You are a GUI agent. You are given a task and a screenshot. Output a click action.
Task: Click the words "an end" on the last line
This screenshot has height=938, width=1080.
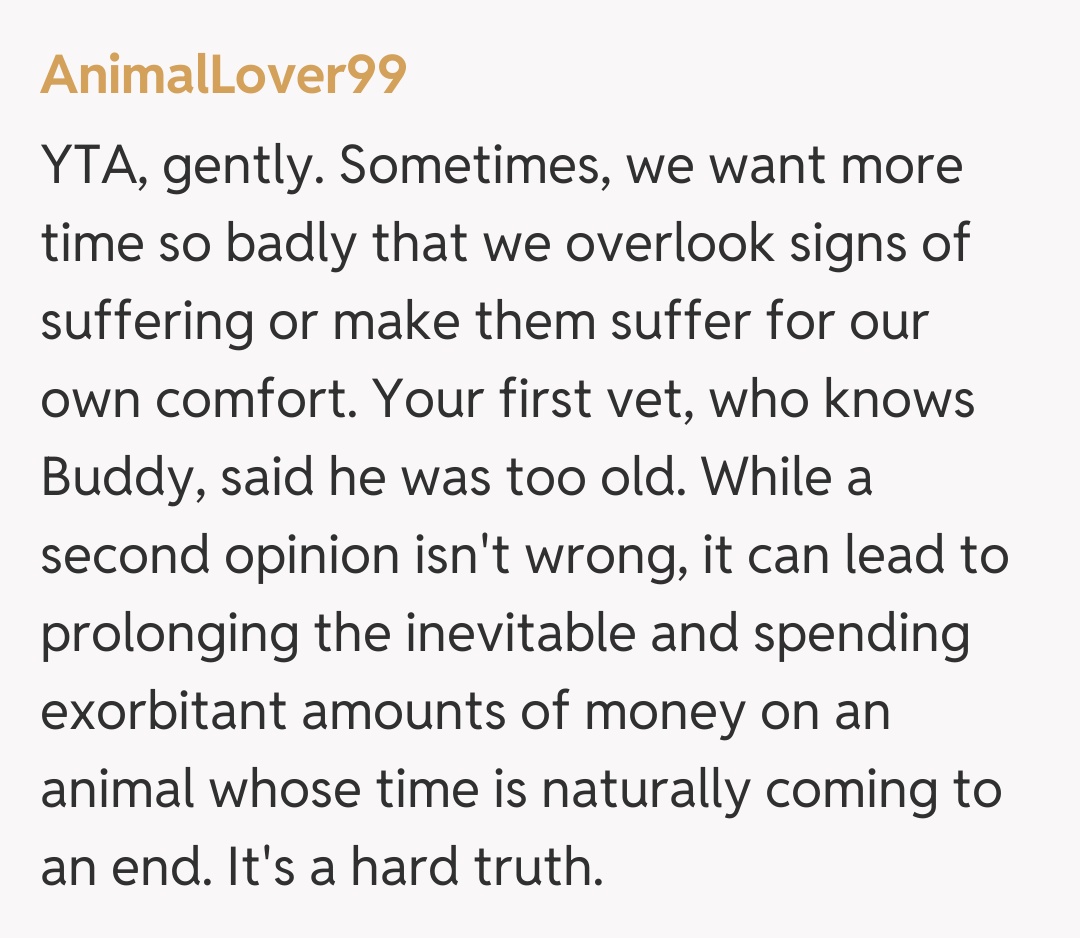pyautogui.click(x=110, y=868)
